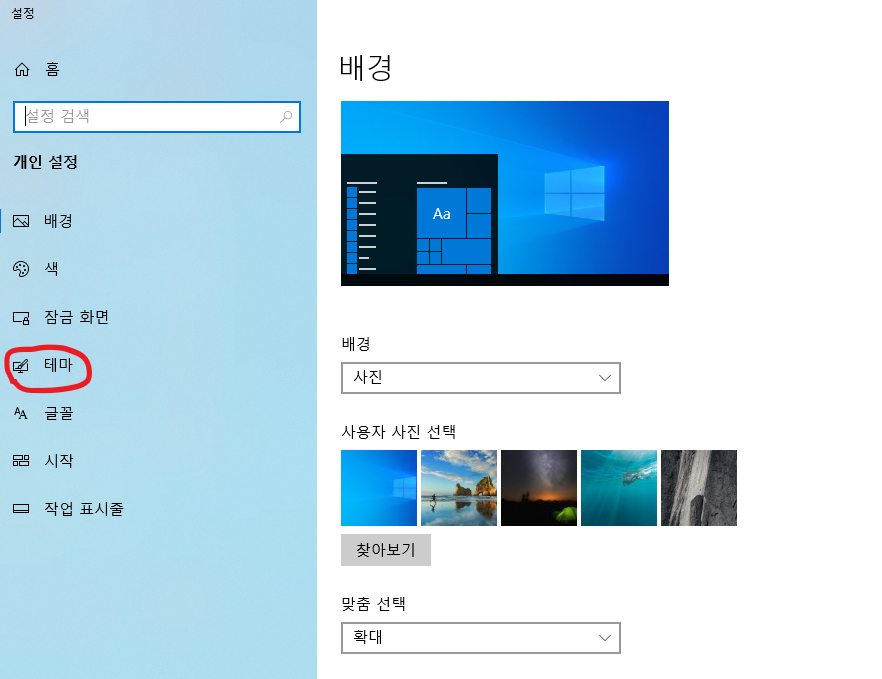
Task: Click the 색 palette icon
Action: pos(21,269)
